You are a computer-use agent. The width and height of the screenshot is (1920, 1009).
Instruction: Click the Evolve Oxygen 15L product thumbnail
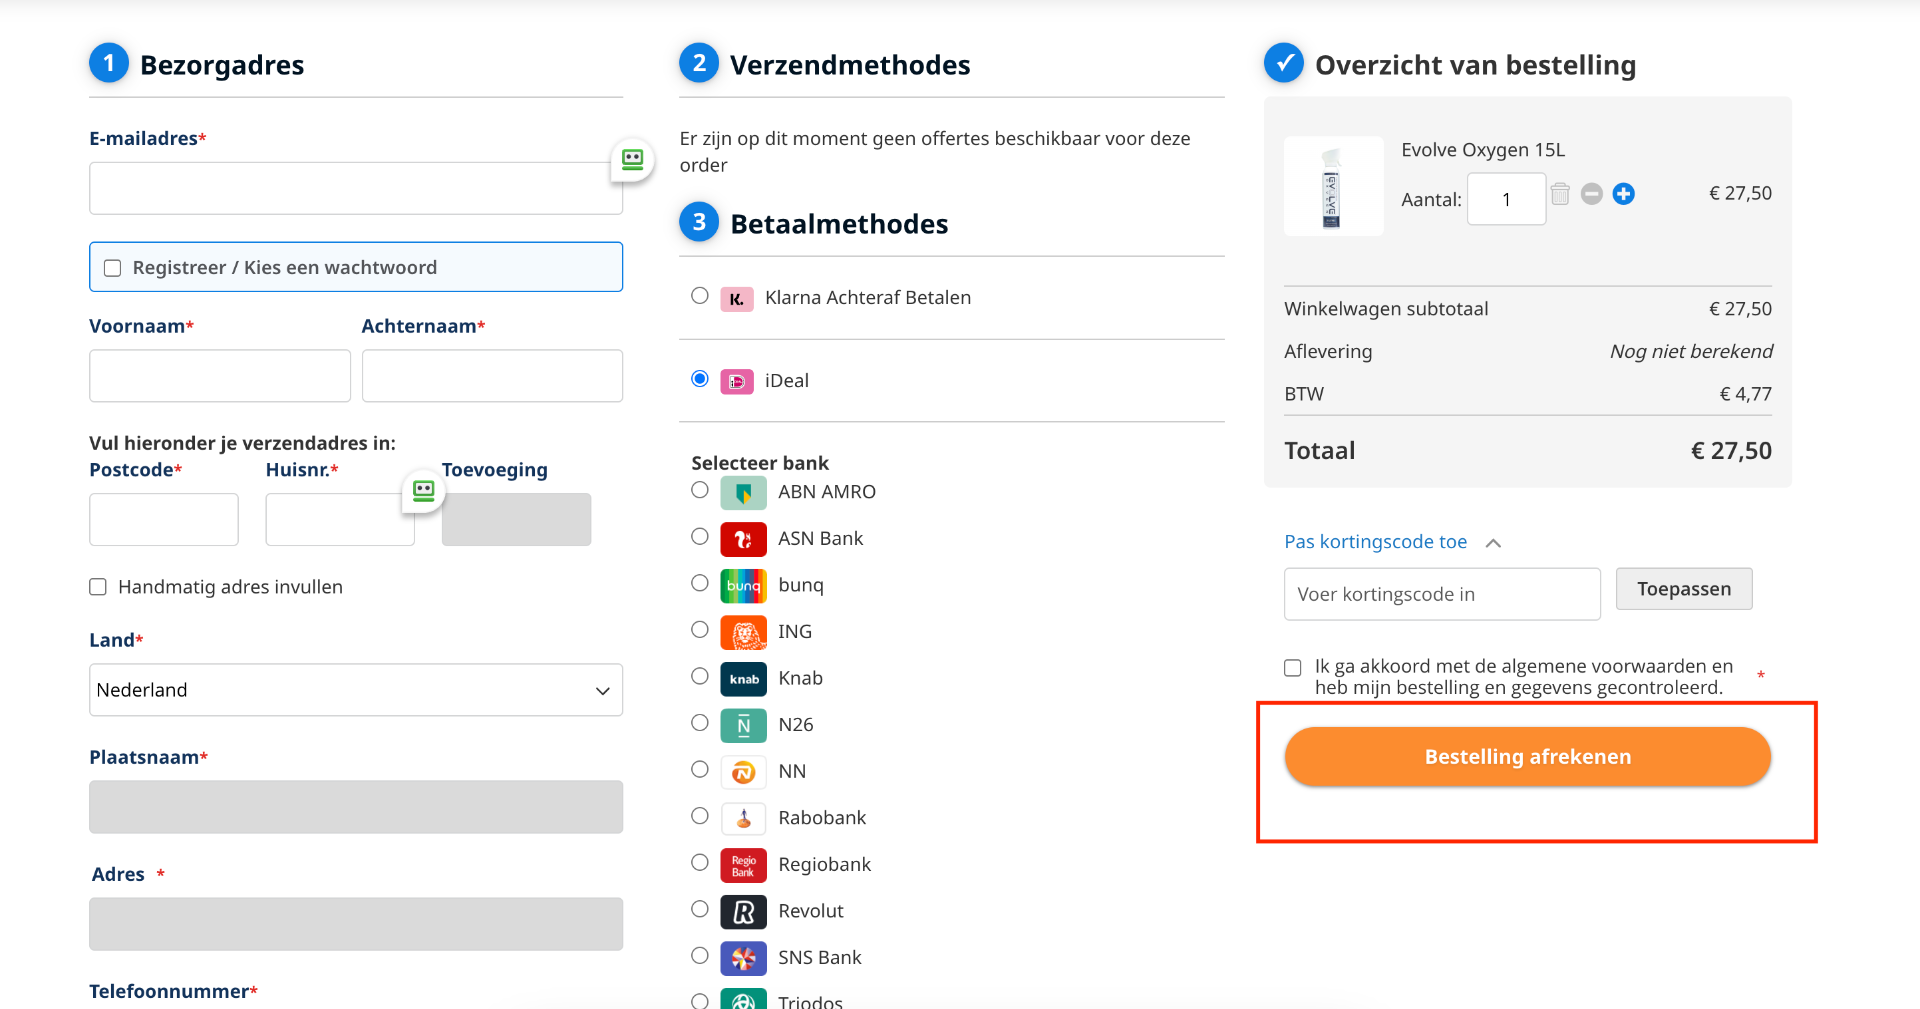[x=1333, y=187]
